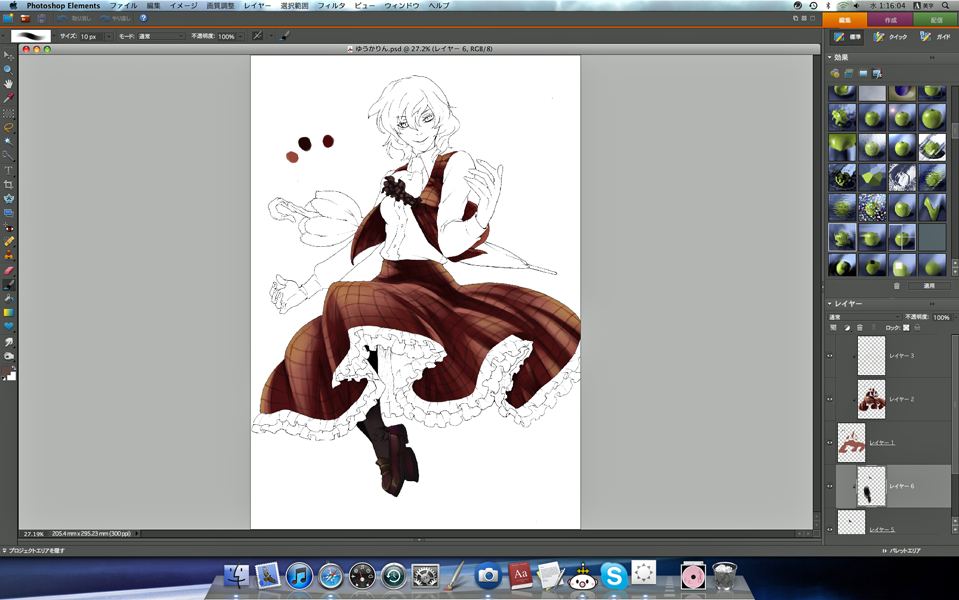Viewport: 959px width, 600px height.
Task: Select the blue heart Custom Shape tool
Action: [x=9, y=327]
